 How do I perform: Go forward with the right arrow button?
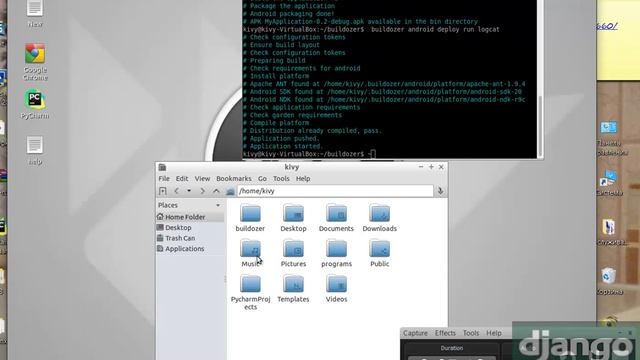(202, 191)
